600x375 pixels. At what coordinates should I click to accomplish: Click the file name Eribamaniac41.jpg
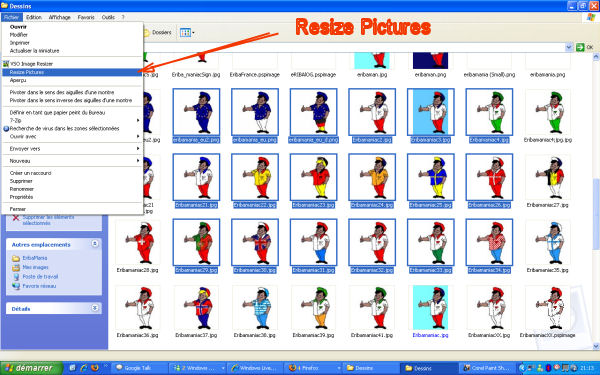click(372, 335)
